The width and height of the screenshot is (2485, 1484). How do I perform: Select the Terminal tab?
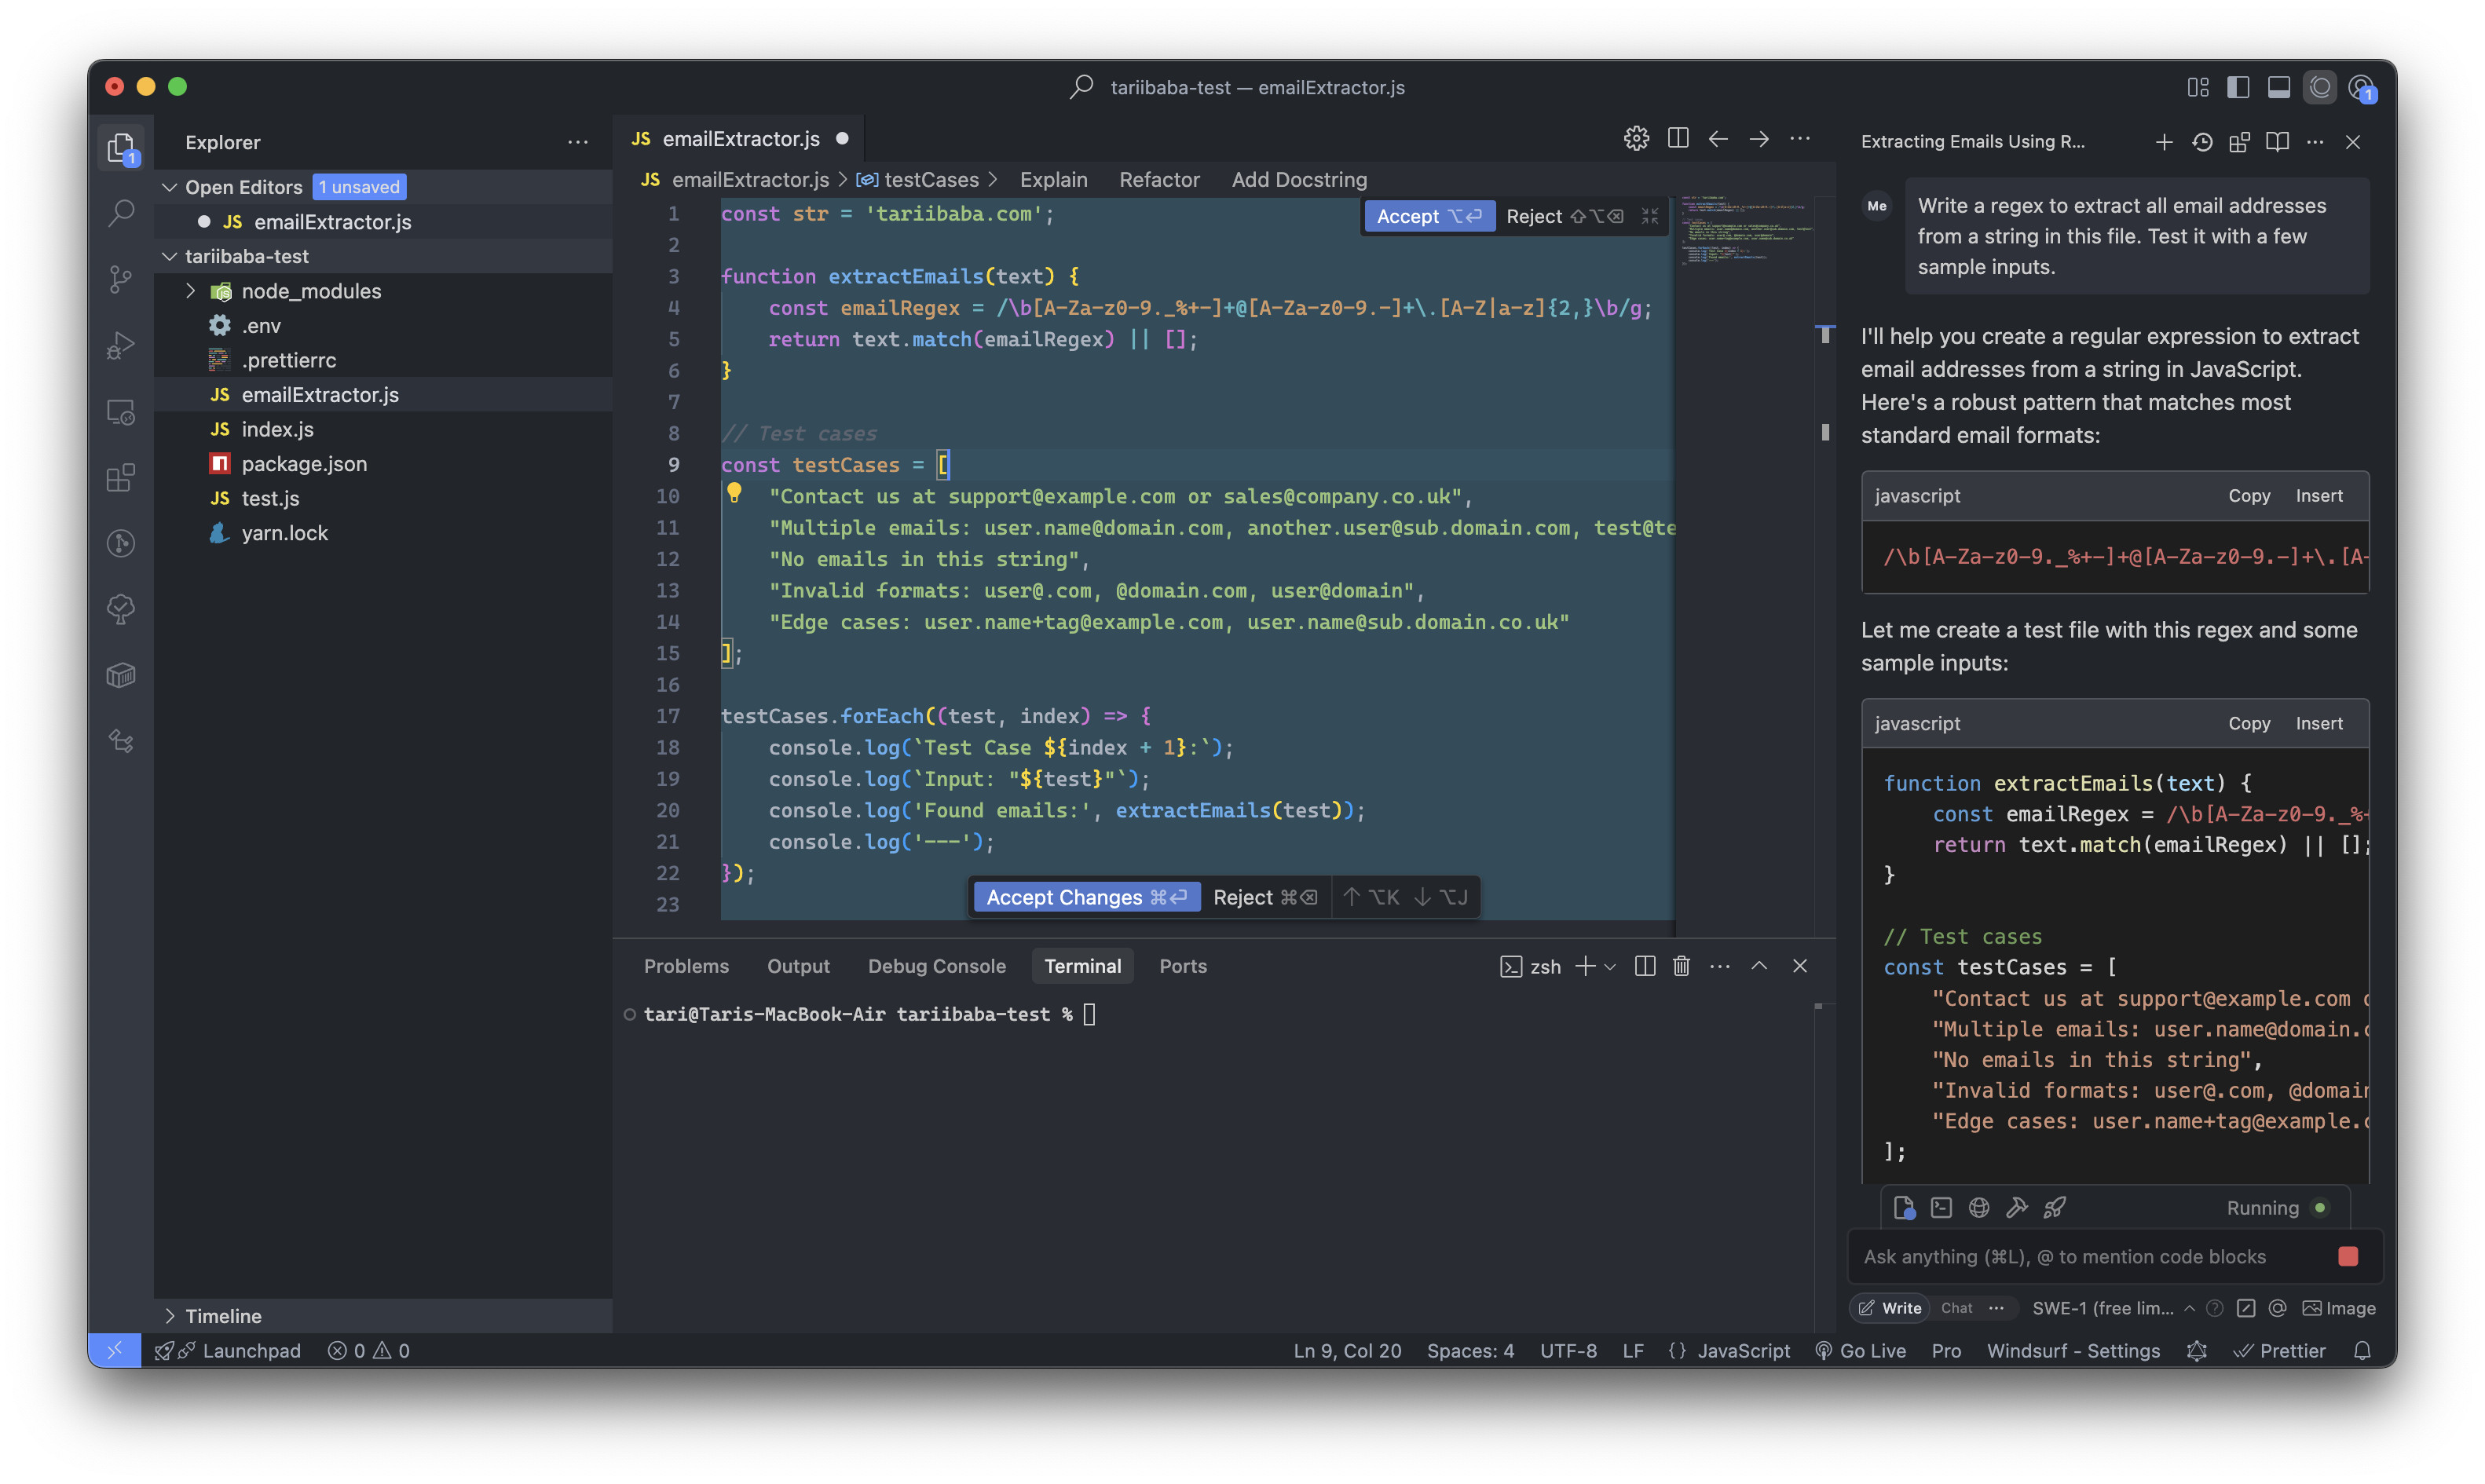tap(1082, 966)
